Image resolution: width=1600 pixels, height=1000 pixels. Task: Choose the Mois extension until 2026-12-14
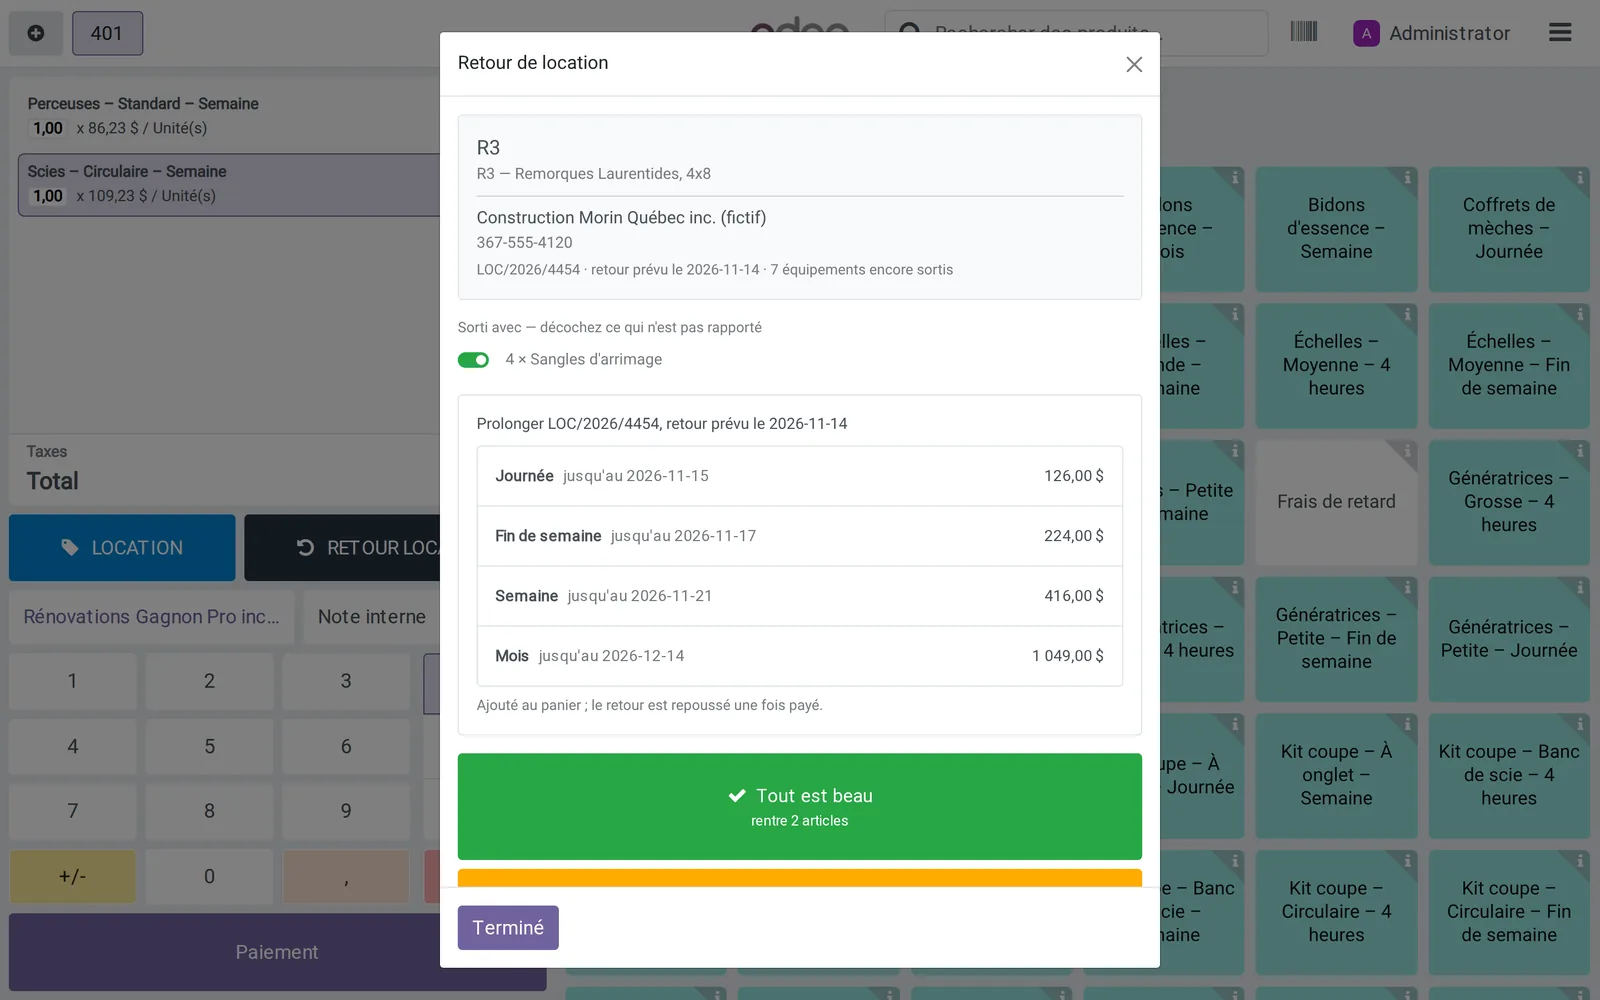tap(800, 656)
